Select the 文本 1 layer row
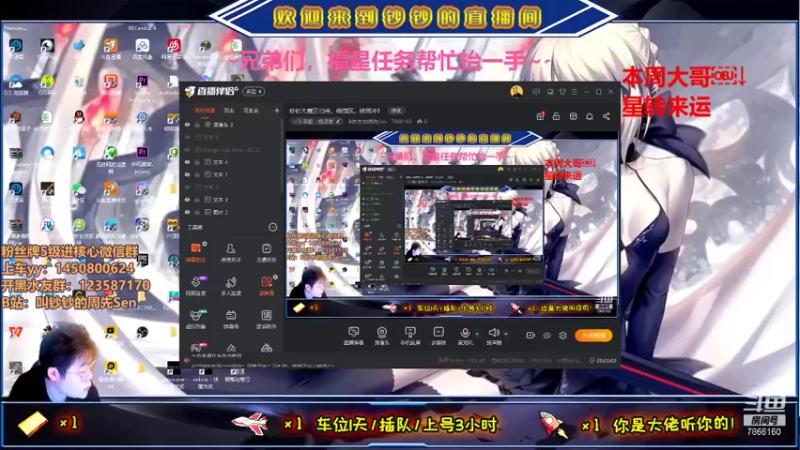The height and width of the screenshot is (450, 800). (232, 174)
